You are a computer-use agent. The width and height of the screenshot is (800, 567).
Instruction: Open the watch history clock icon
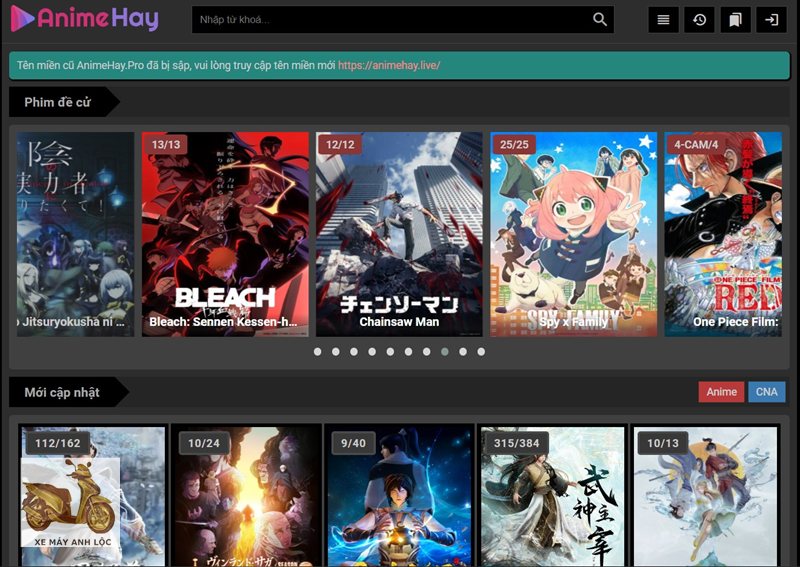(699, 20)
